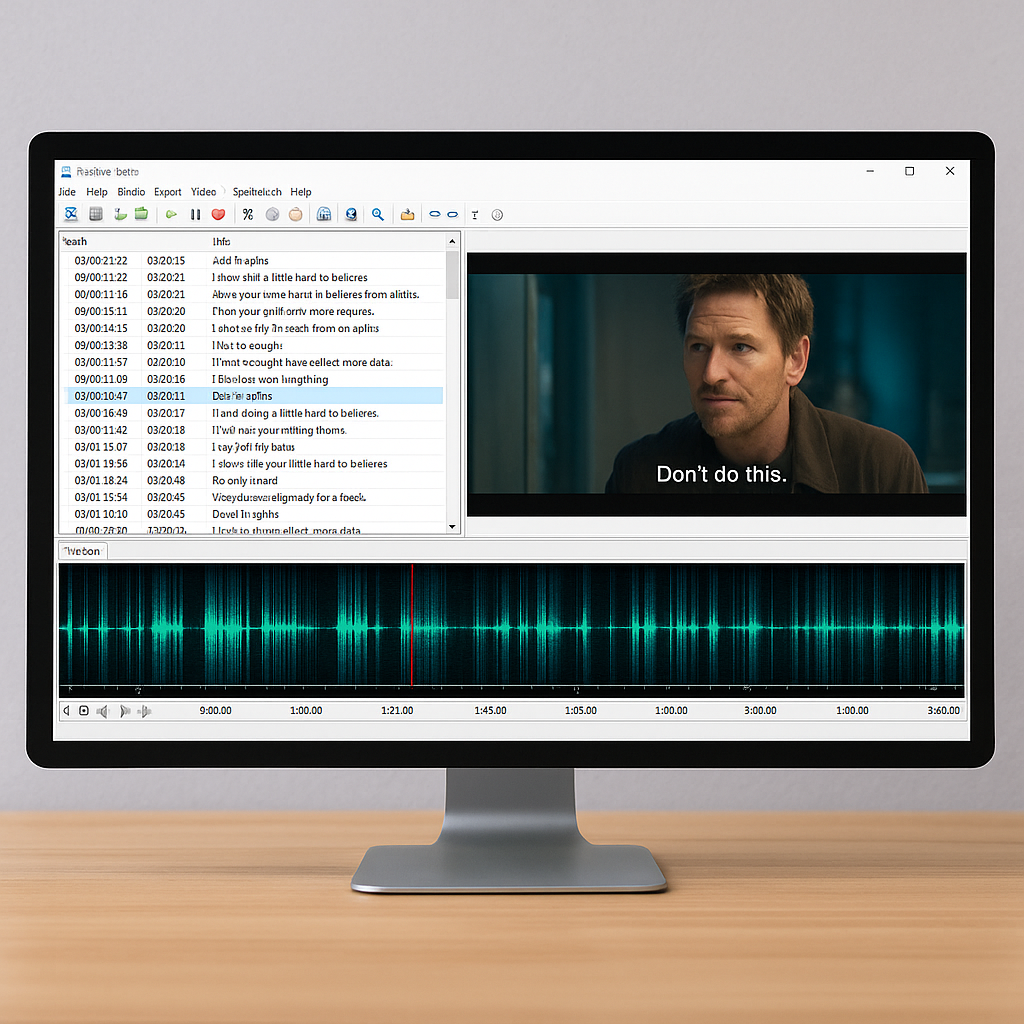Image resolution: width=1024 pixels, height=1024 pixels.
Task: Click the app icon in the title bar
Action: tap(66, 172)
